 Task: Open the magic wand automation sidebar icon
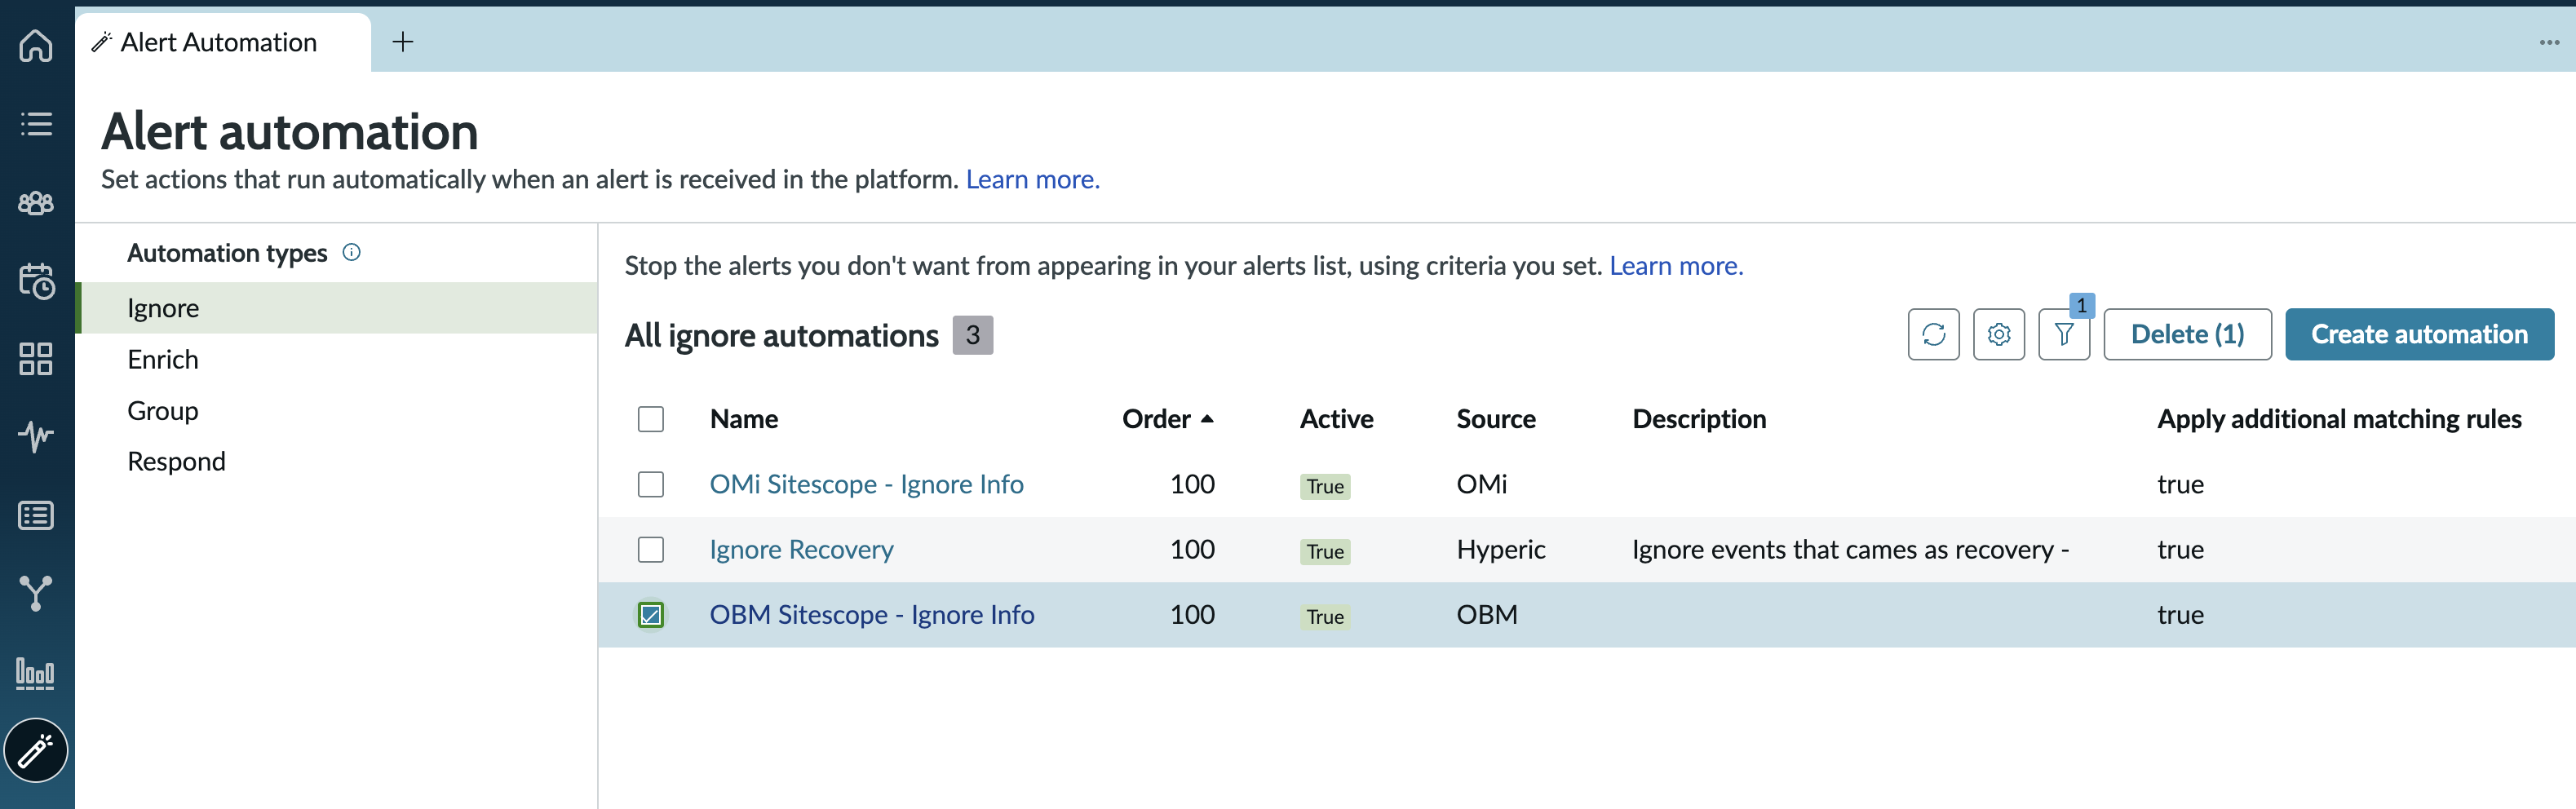pyautogui.click(x=36, y=750)
